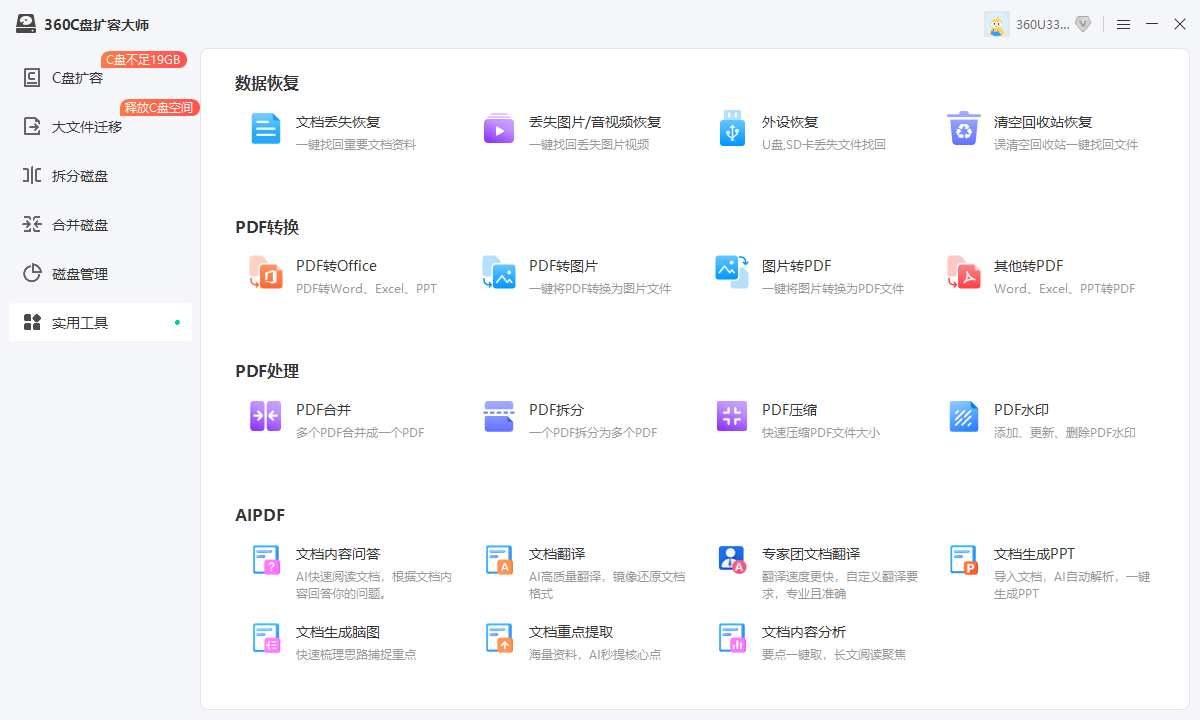
Task: Click the text 一键将图片转换为PDF文件
Action: (833, 289)
